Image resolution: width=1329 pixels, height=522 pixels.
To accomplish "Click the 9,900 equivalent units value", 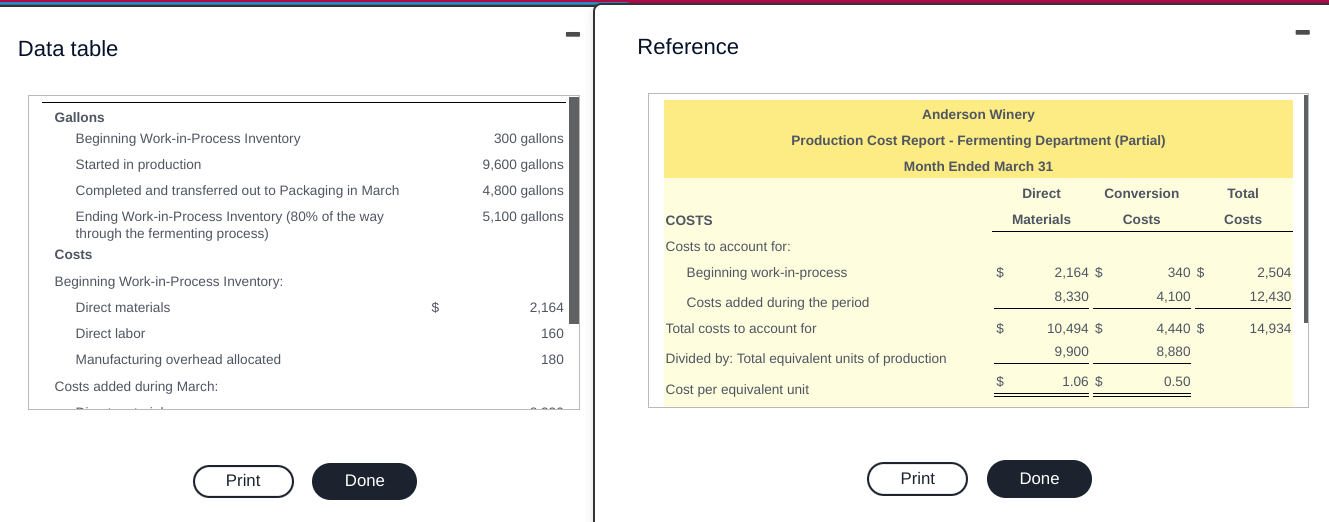I will (1071, 352).
